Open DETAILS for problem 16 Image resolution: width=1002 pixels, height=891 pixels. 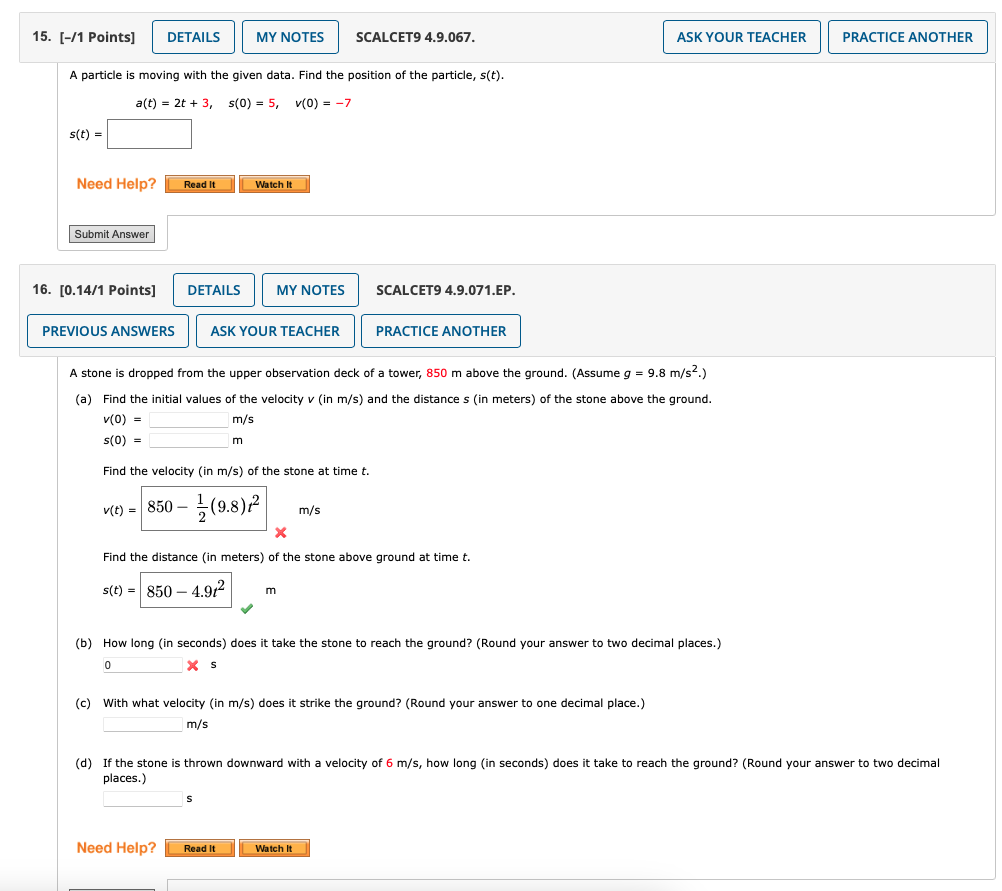click(213, 290)
